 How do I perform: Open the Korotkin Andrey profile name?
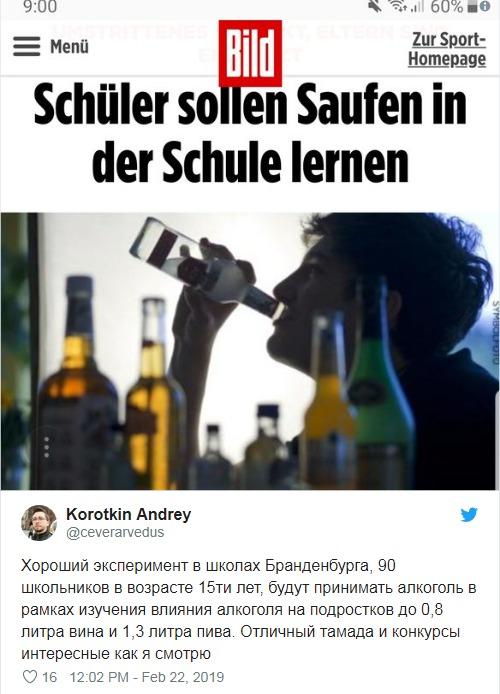pos(128,514)
